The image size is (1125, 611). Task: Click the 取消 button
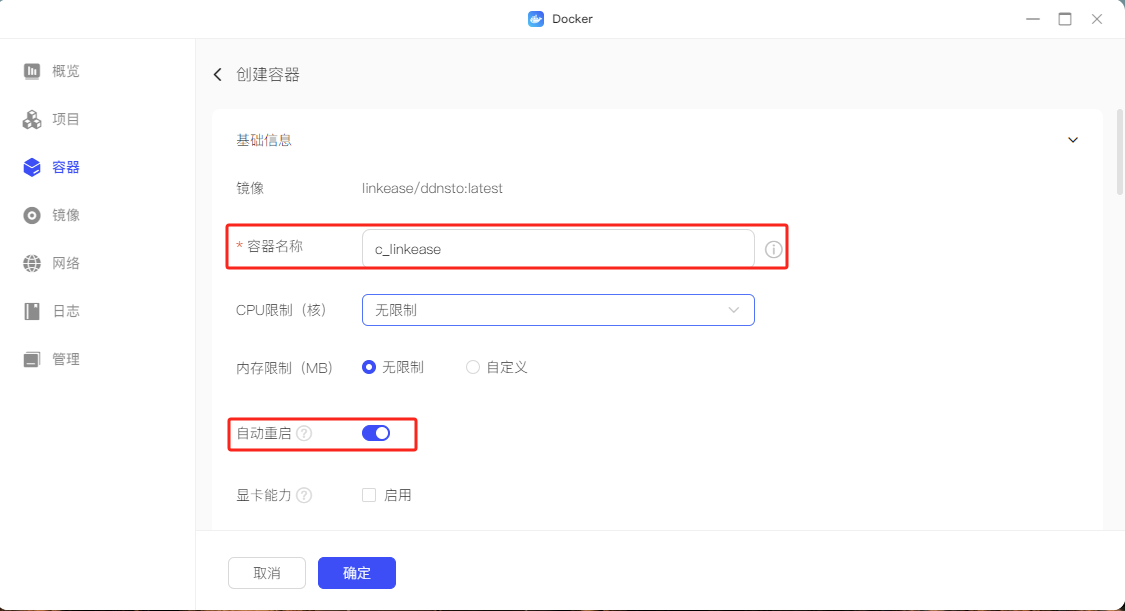click(267, 573)
